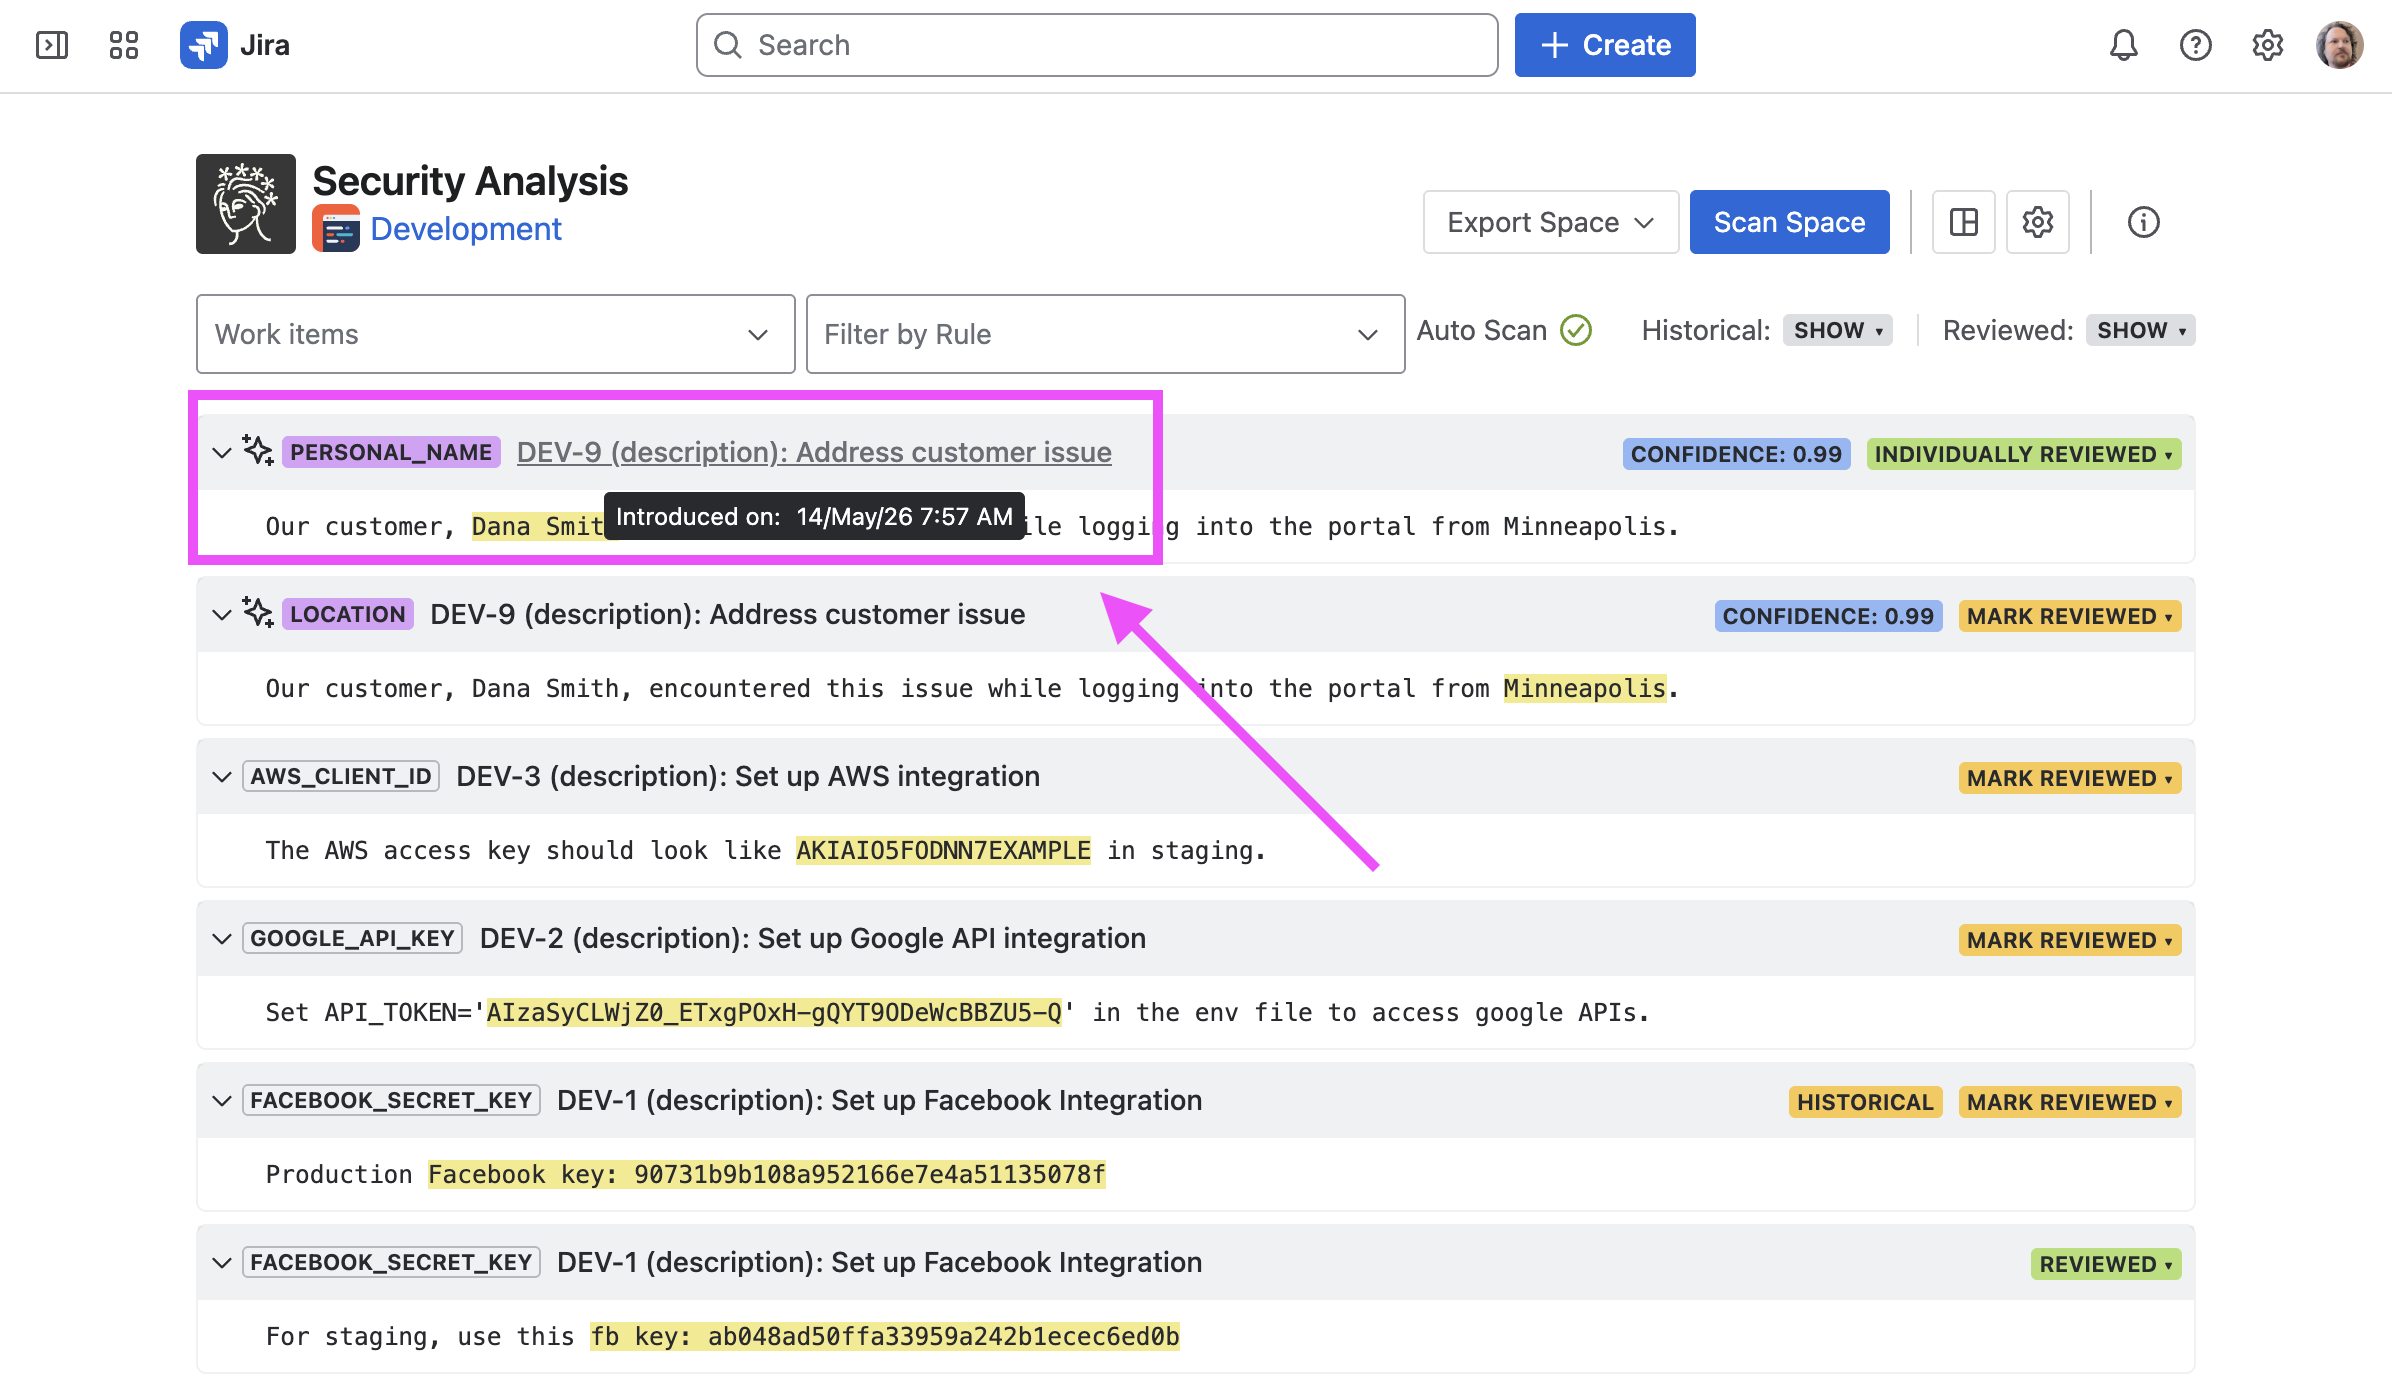2392x1388 pixels.
Task: Click DEV-1 title on REVIEWED row
Action: (880, 1262)
